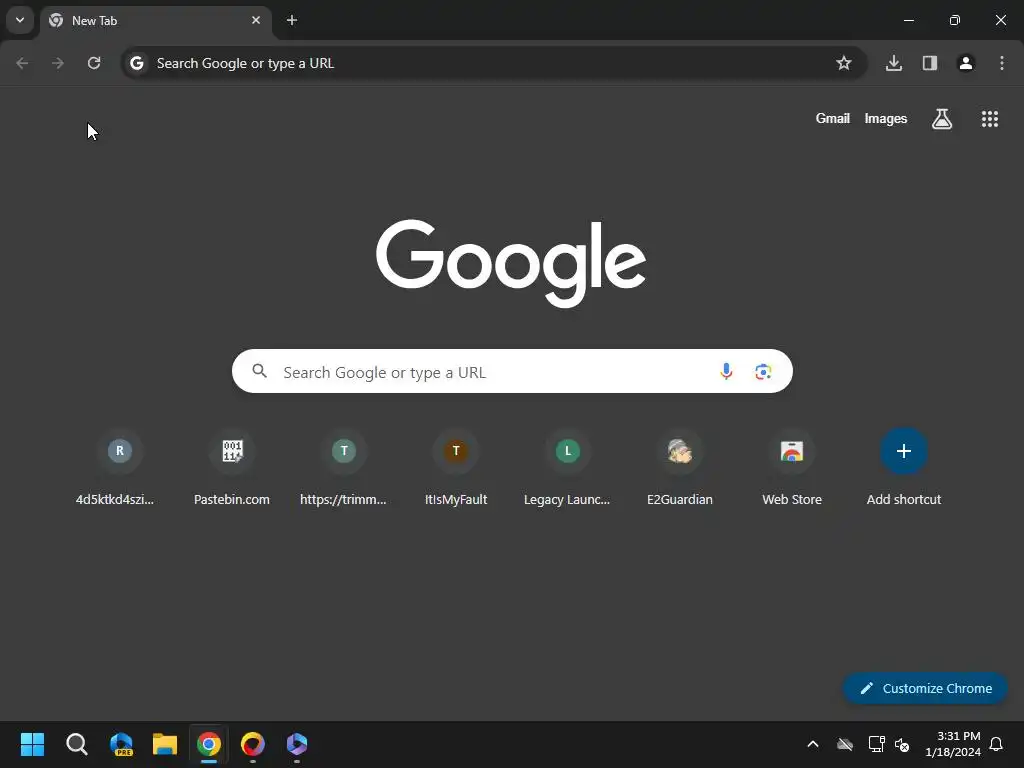Click the magnifier in the search box
1024x768 pixels.
coord(260,372)
